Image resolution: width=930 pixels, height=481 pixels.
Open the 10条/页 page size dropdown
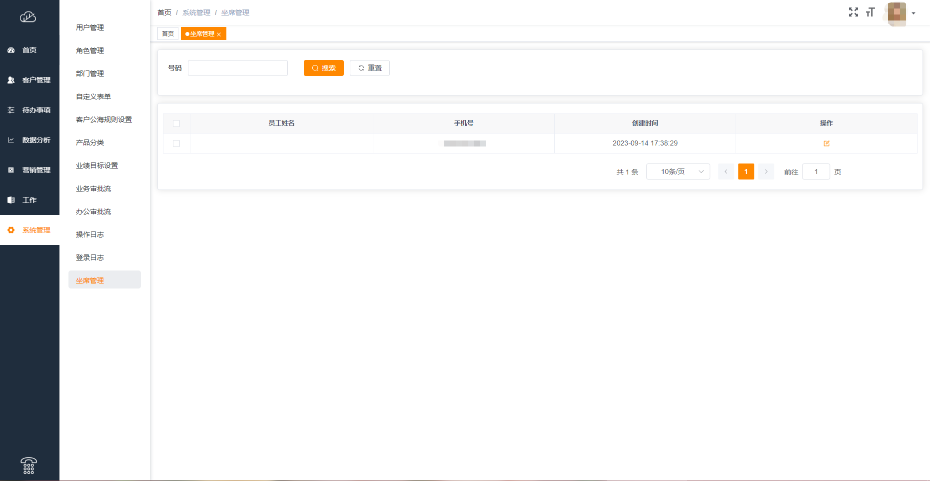(678, 172)
